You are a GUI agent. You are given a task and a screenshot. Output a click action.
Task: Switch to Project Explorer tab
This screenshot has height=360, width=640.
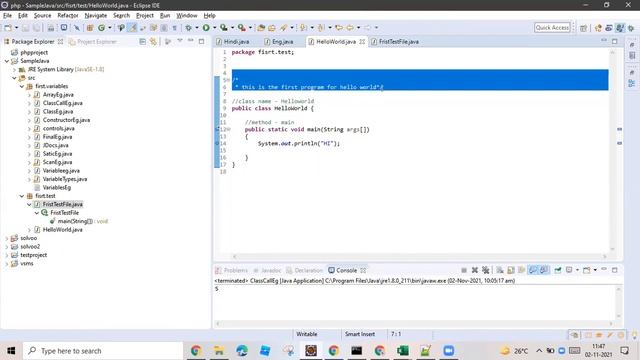coord(93,42)
